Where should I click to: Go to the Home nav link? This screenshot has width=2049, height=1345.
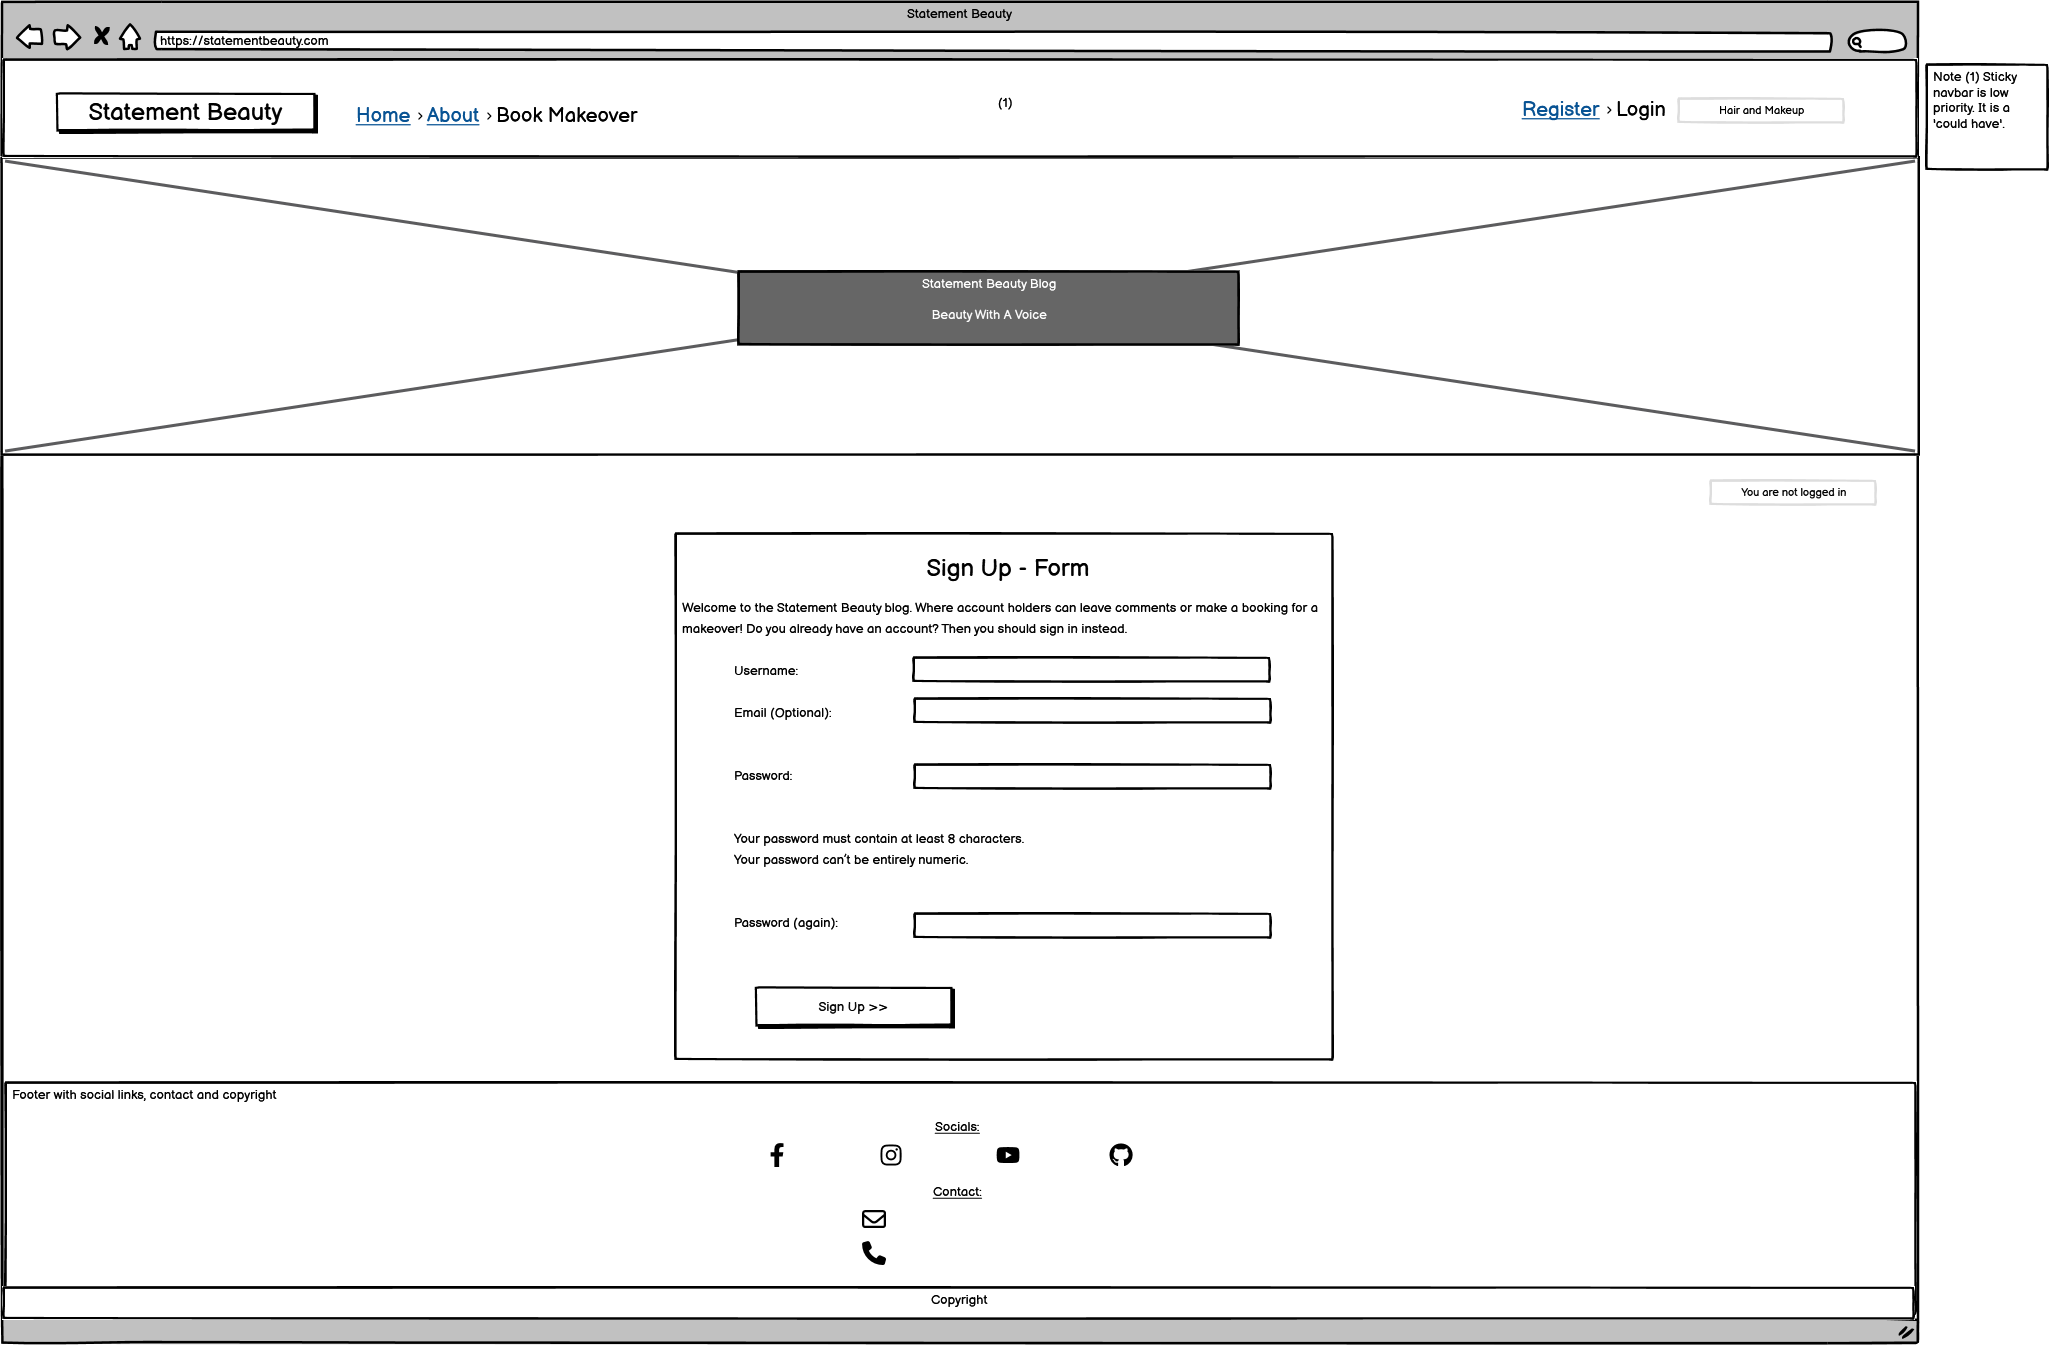point(383,115)
